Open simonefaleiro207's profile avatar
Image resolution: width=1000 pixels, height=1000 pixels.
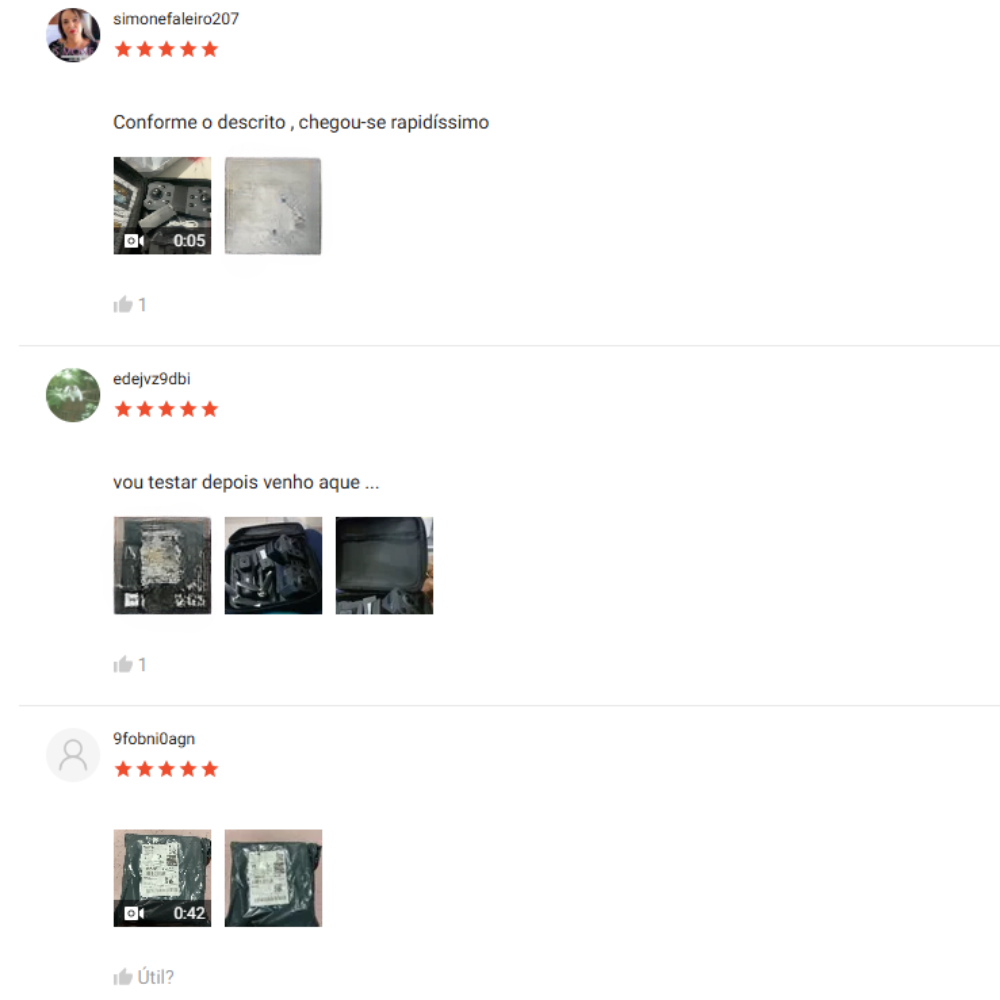[x=73, y=35]
